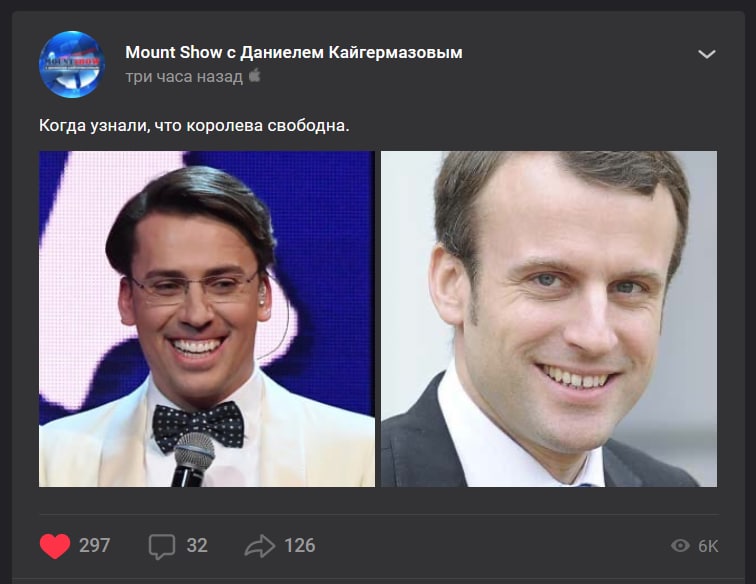Click the caption 'Когда узнали, что королева свободна.'

194,126
